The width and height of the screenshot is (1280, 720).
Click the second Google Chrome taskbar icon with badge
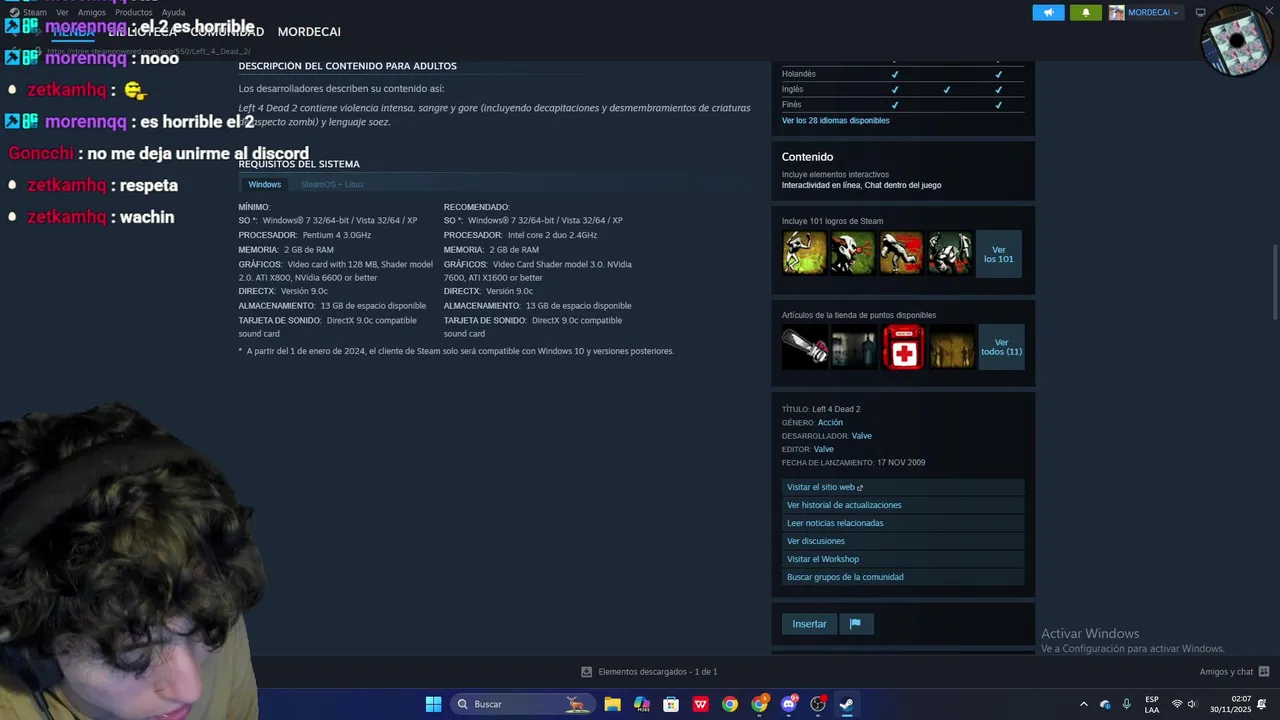pyautogui.click(x=760, y=704)
